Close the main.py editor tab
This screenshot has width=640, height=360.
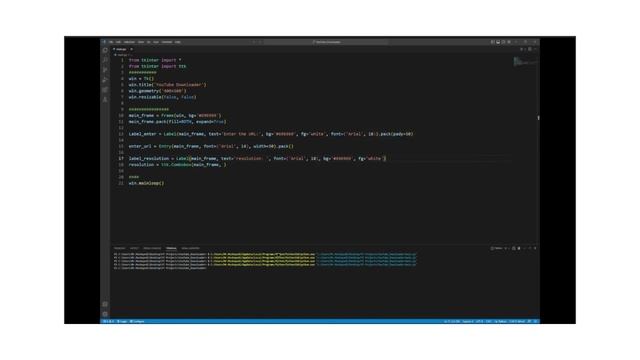(131, 49)
